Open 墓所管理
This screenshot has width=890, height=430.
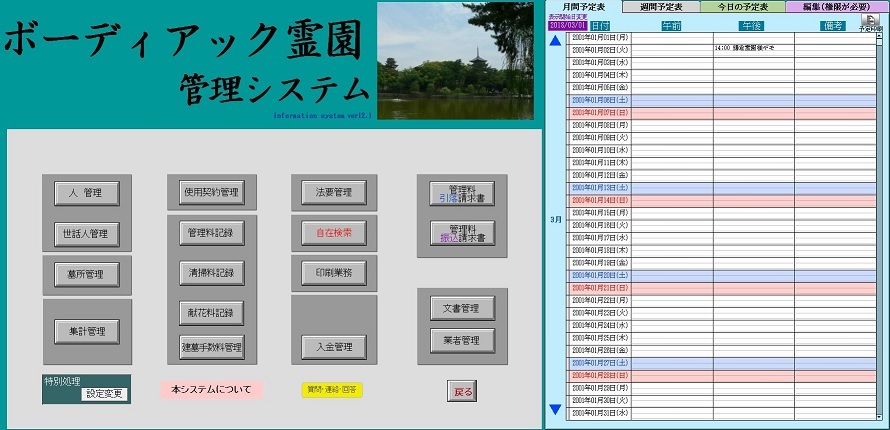(x=87, y=275)
